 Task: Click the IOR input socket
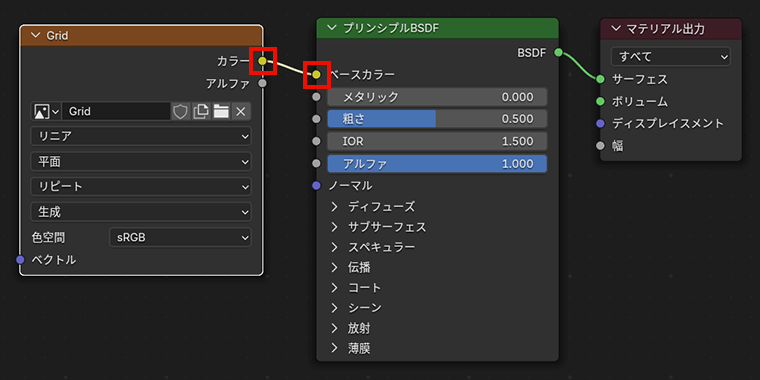pos(317,142)
